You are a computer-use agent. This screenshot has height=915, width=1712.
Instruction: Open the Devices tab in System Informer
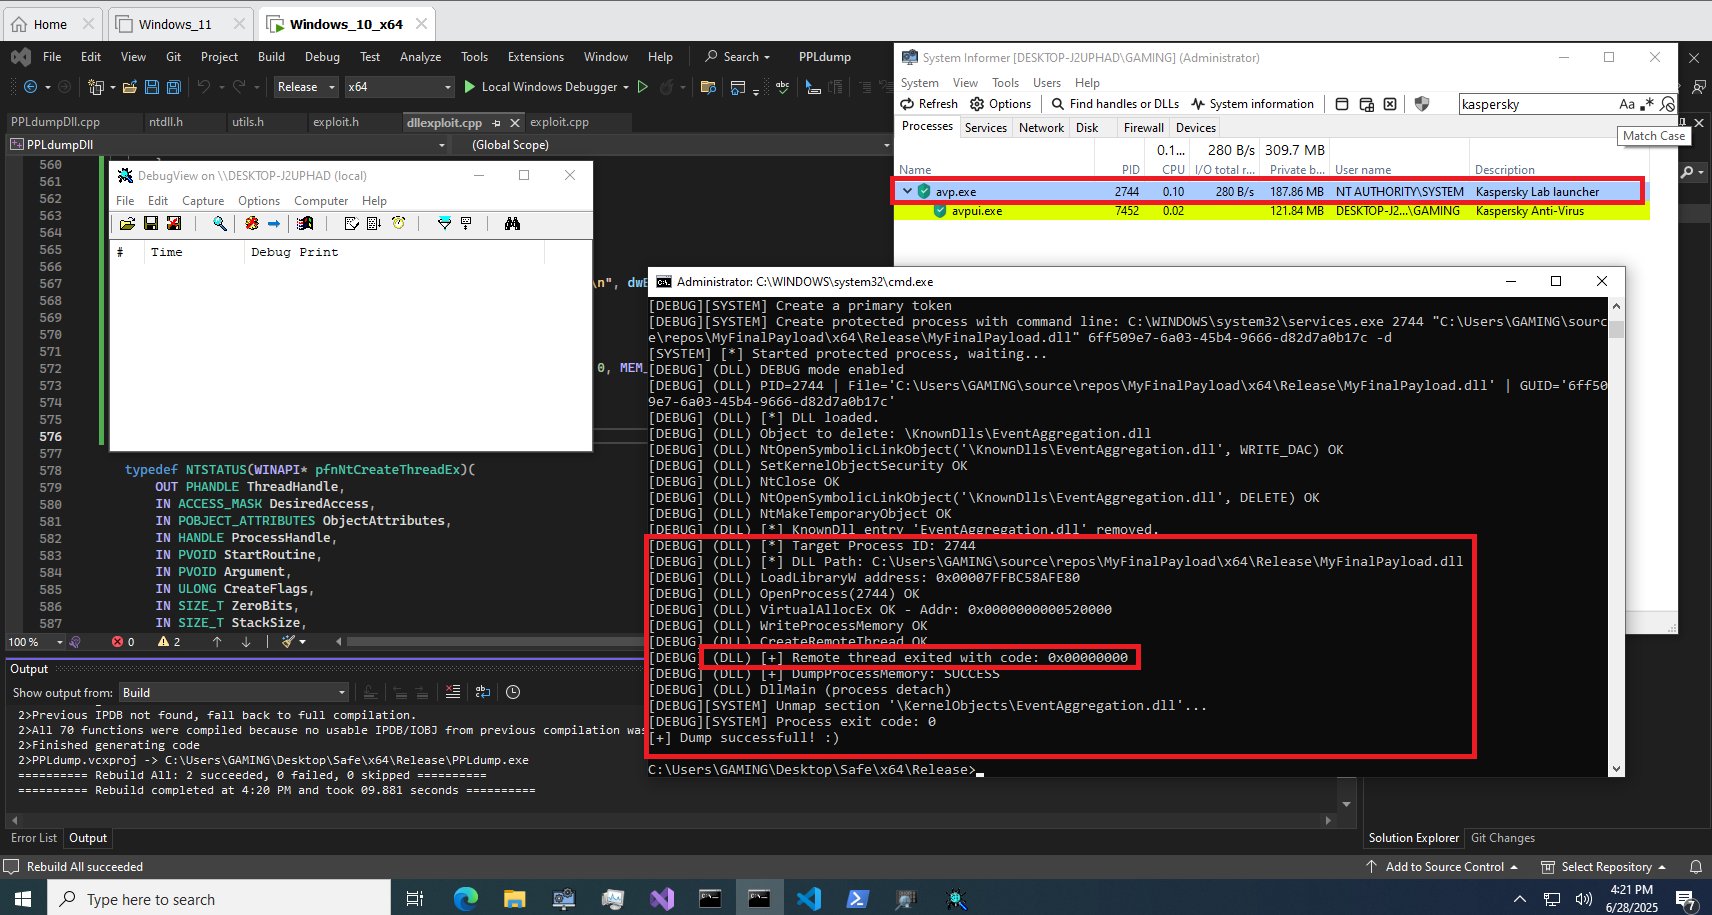1195,128
